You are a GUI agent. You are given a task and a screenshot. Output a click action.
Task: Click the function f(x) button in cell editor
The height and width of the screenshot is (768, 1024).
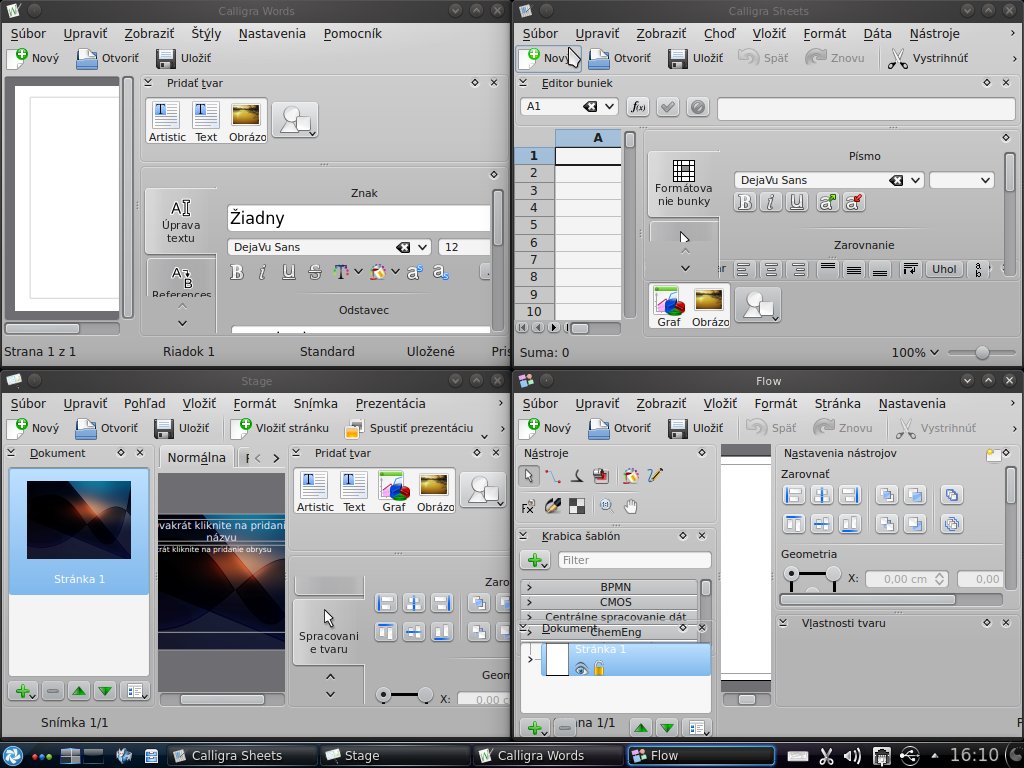click(x=637, y=107)
